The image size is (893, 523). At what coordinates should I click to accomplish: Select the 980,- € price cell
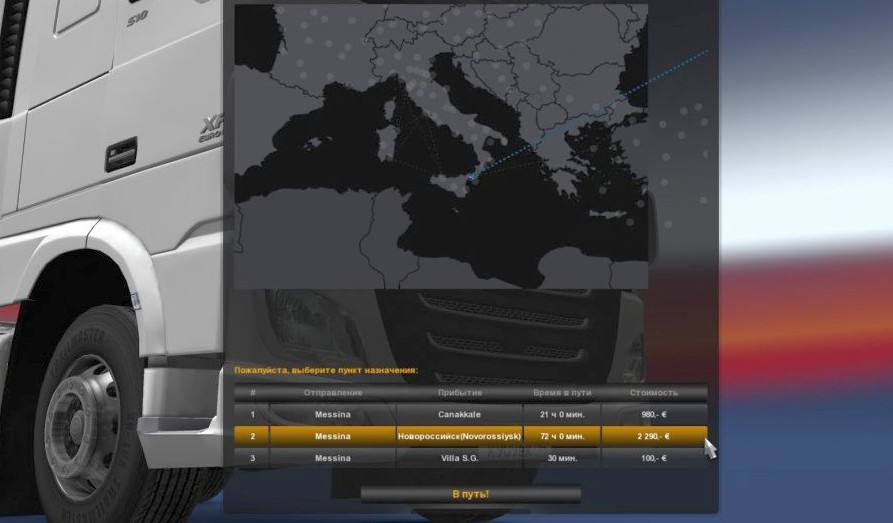pos(654,414)
